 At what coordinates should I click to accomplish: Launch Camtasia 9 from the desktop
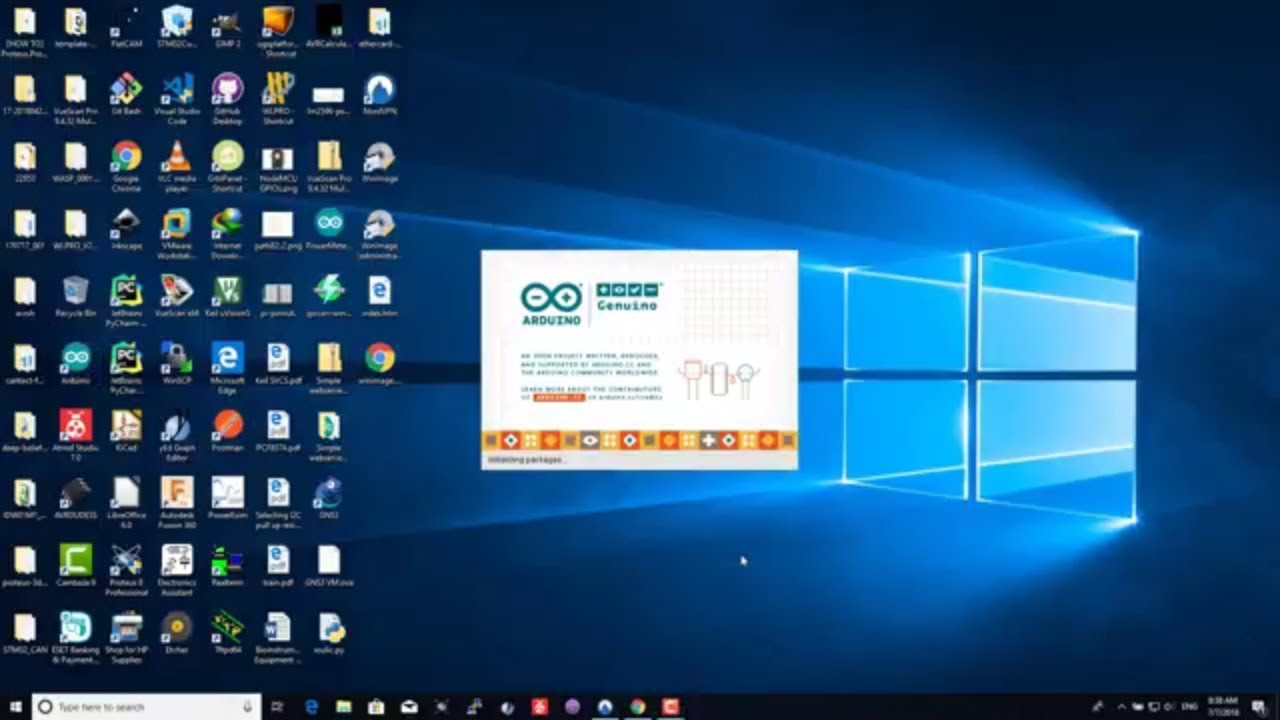pyautogui.click(x=75, y=567)
